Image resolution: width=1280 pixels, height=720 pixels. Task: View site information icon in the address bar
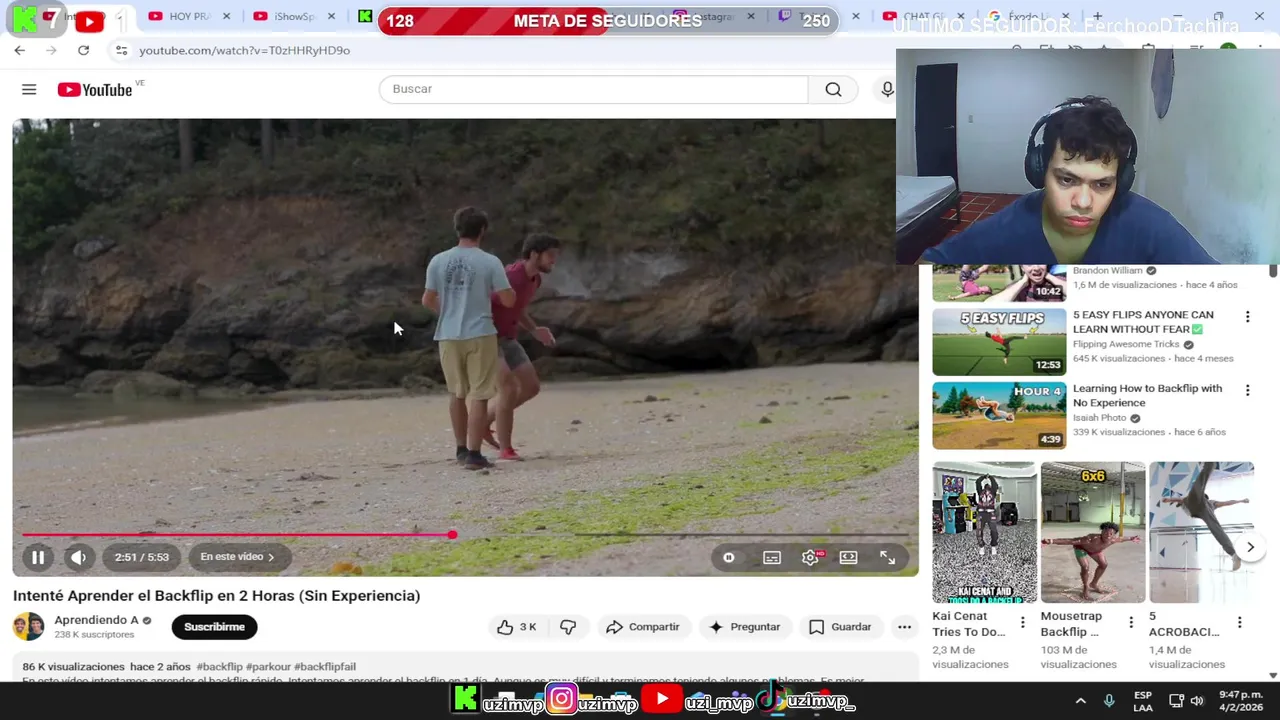tap(121, 50)
